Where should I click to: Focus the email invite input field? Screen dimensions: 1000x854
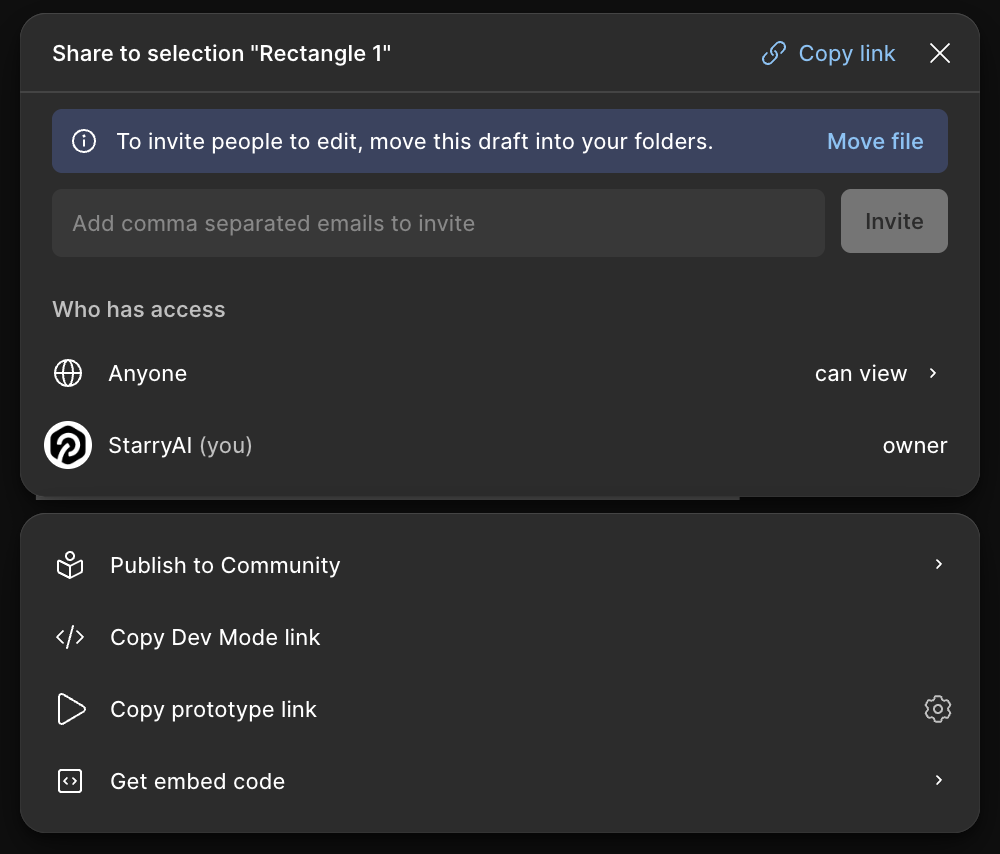pos(438,223)
